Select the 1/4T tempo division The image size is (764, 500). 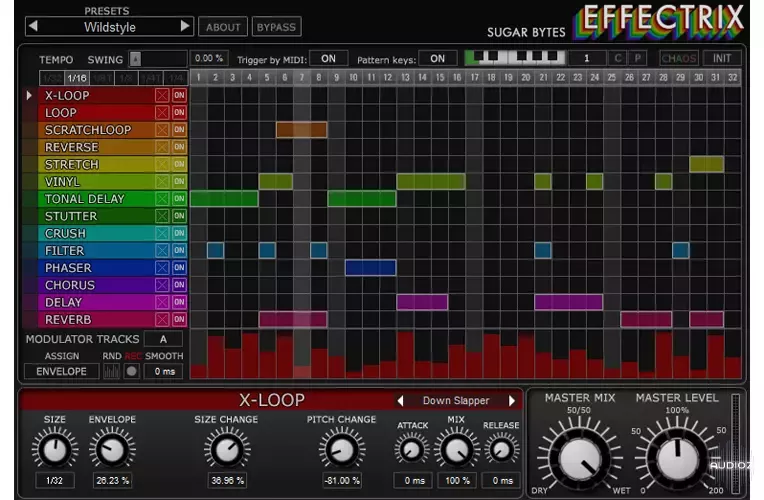click(x=151, y=78)
